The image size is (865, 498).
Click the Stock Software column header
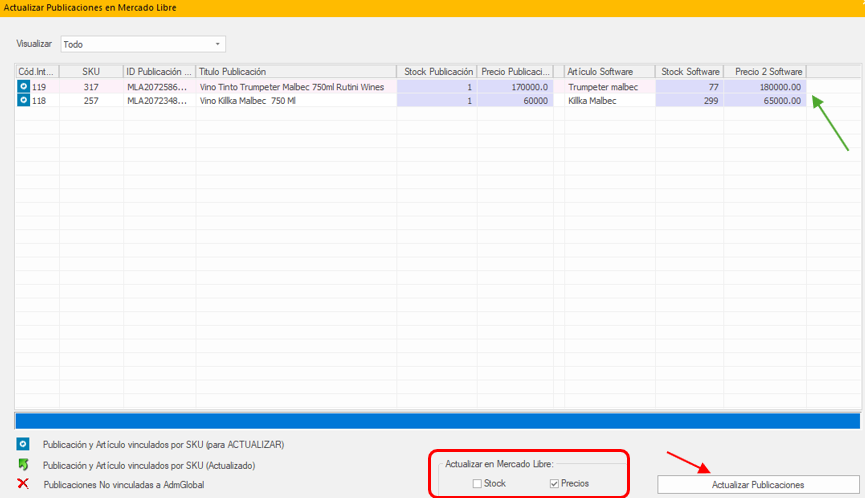(x=690, y=72)
